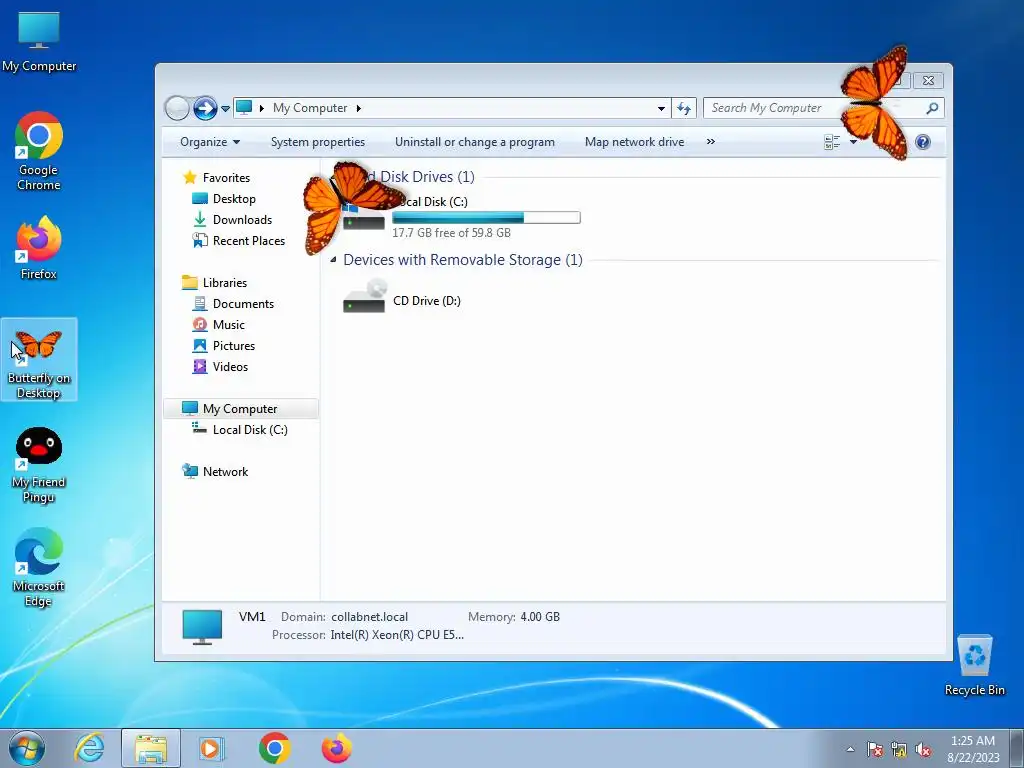Image resolution: width=1024 pixels, height=768 pixels.
Task: Click the Refresh button beside the address bar
Action: tap(684, 108)
